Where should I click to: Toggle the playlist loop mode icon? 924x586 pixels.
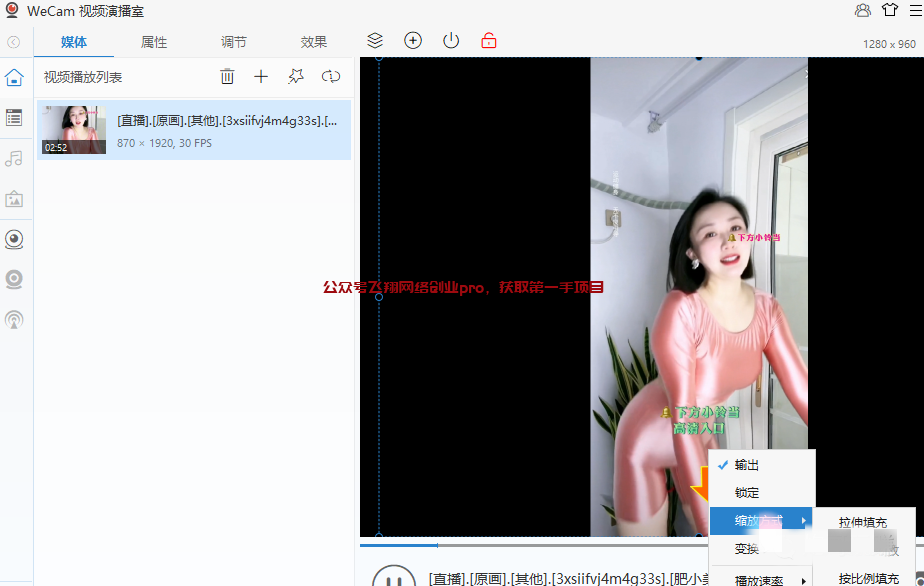[x=331, y=77]
